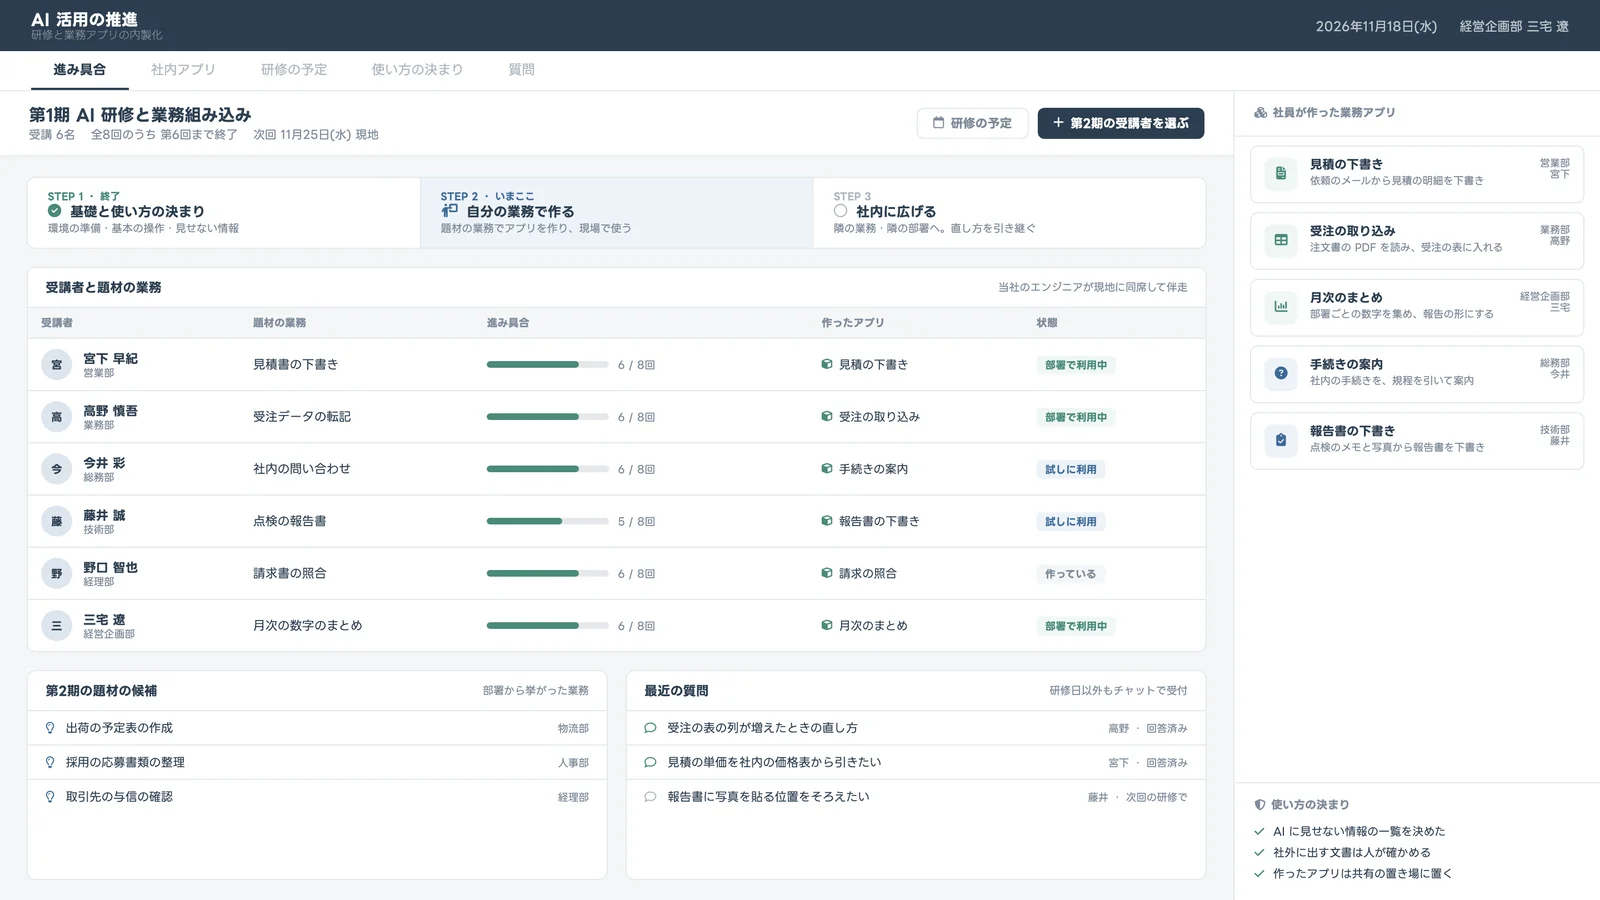
Task: Click the 受講者 column header
Action: 57,323
